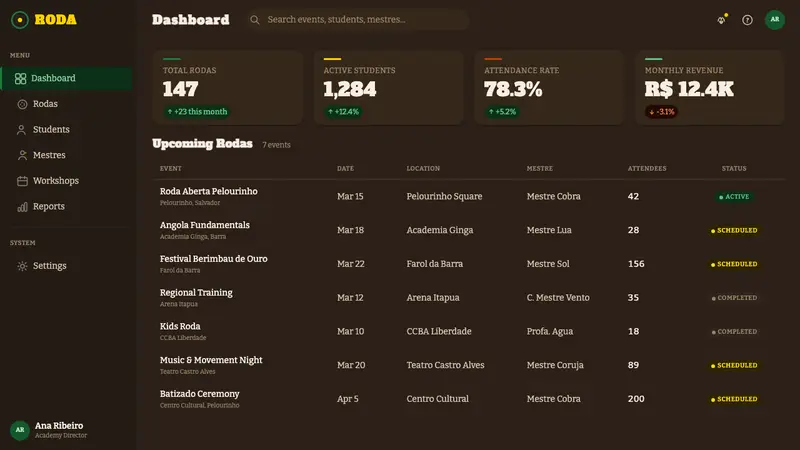Sort by ATTENDEES column header
This screenshot has width=800, height=450.
tap(647, 168)
